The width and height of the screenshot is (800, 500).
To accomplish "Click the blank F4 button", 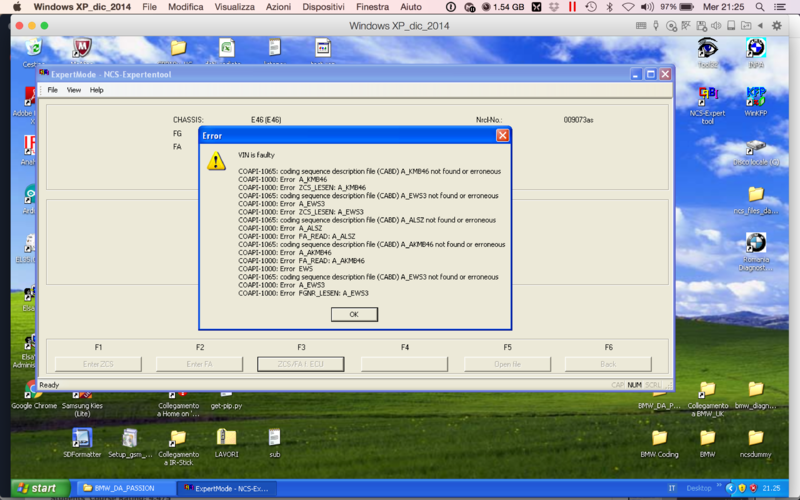I will click(x=404, y=364).
